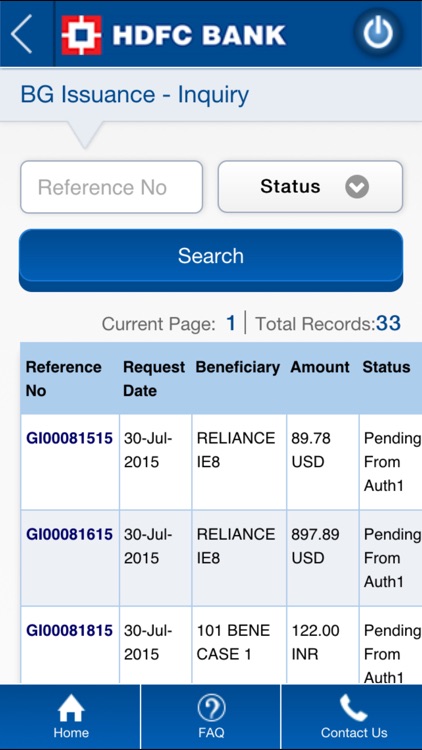
Task: Click the Request Date column header
Action: (x=154, y=379)
